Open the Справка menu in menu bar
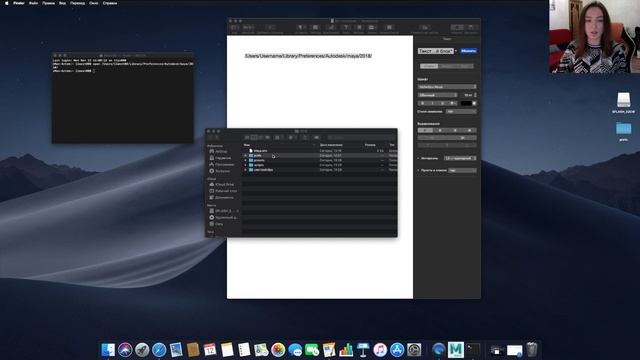Screen dimensions: 640x360 pyautogui.click(x=110, y=3)
